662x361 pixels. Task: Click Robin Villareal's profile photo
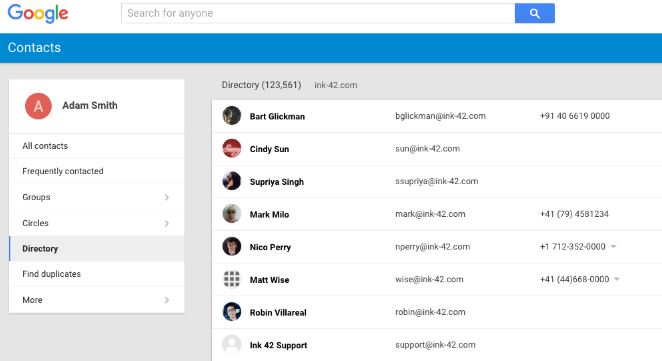pyautogui.click(x=232, y=312)
